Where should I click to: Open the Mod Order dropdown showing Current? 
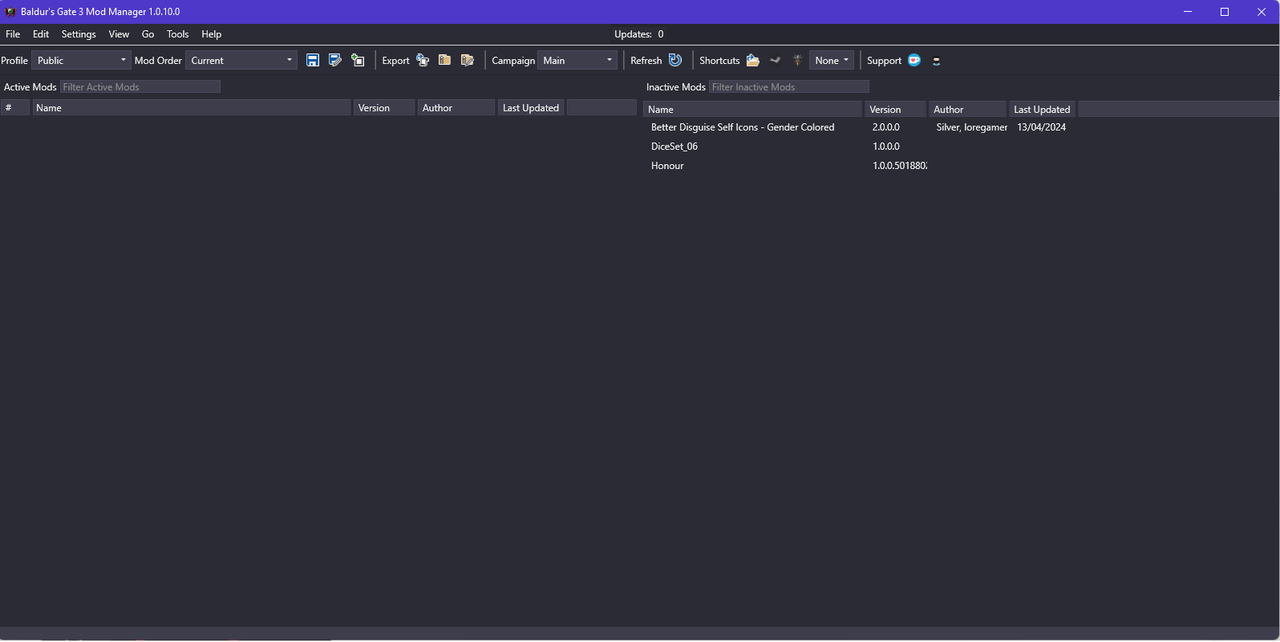[x=241, y=60]
